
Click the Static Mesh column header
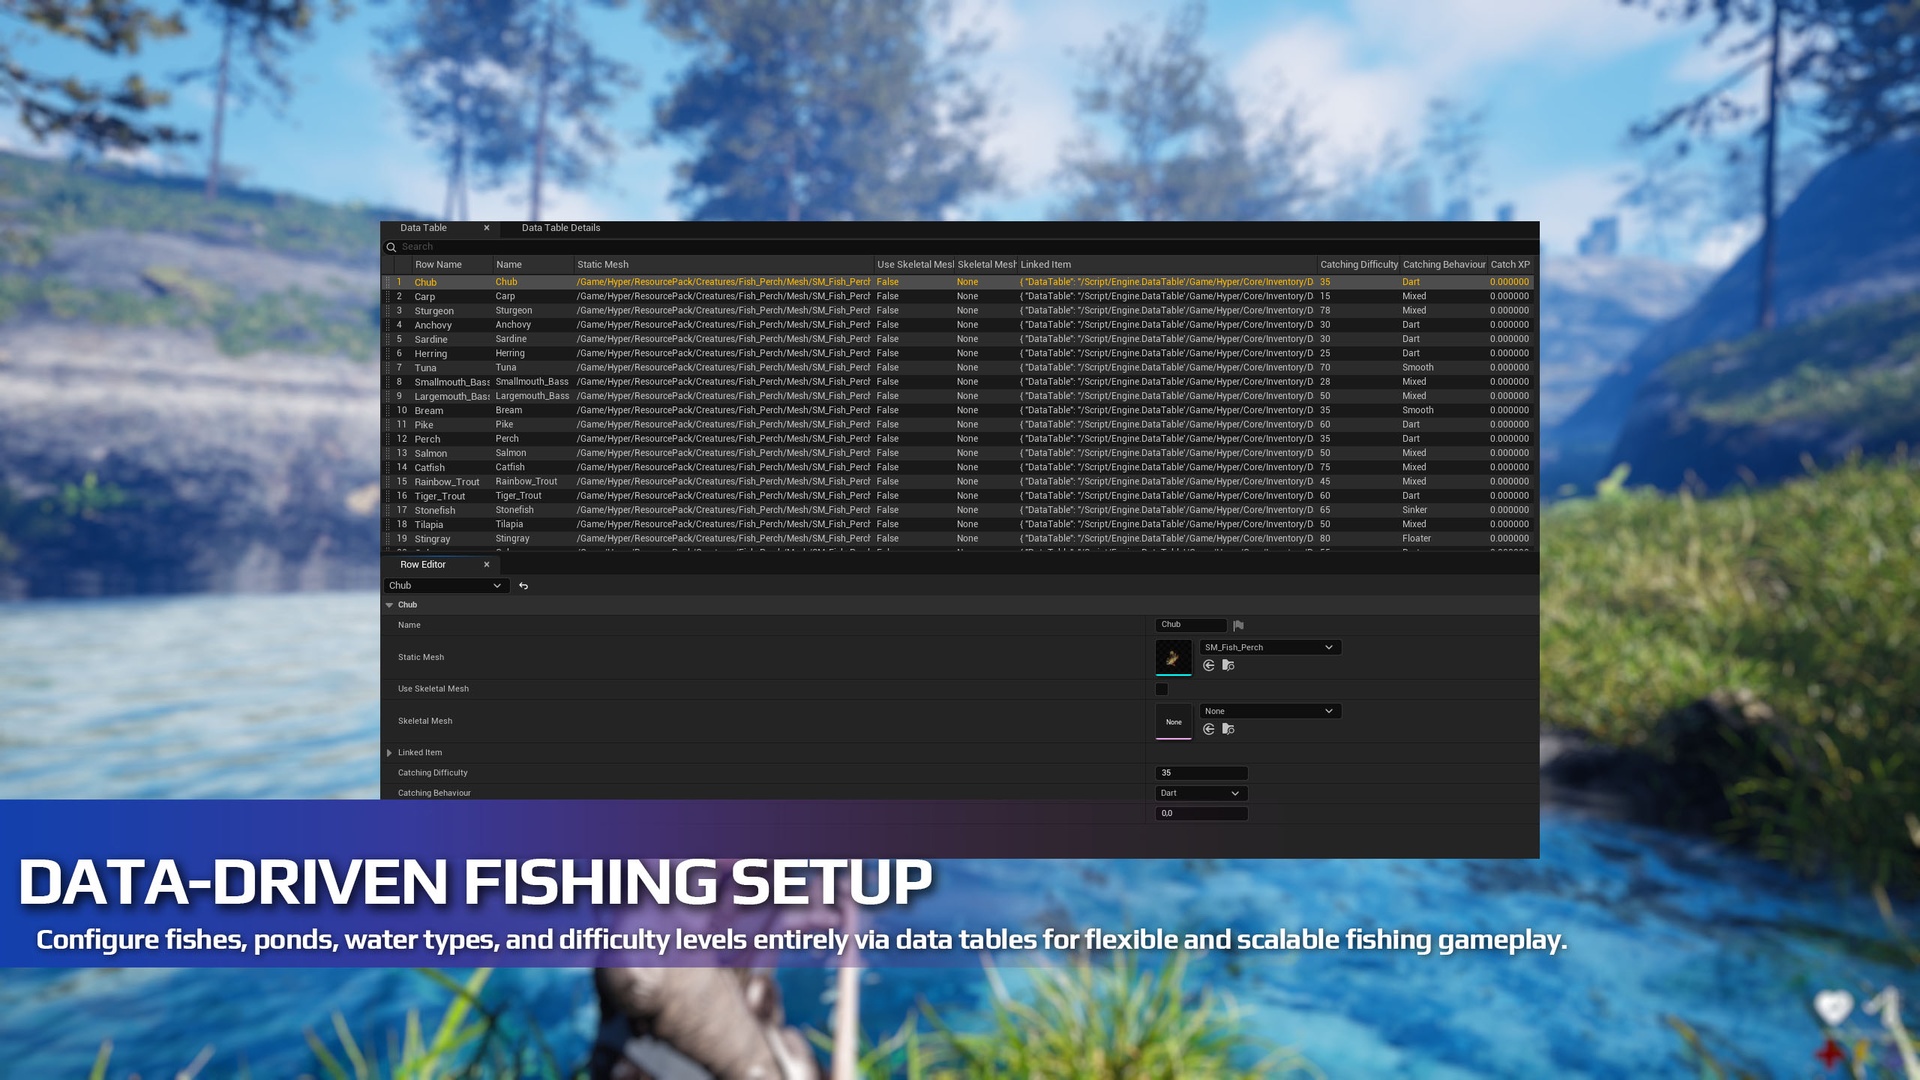pos(723,265)
